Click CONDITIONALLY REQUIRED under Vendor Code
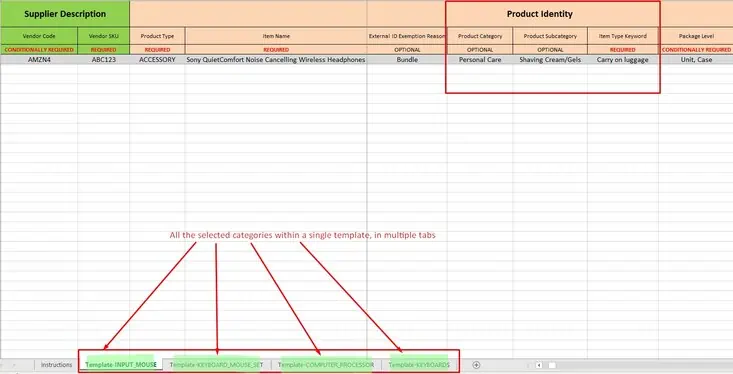The height and width of the screenshot is (374, 733). coord(39,50)
